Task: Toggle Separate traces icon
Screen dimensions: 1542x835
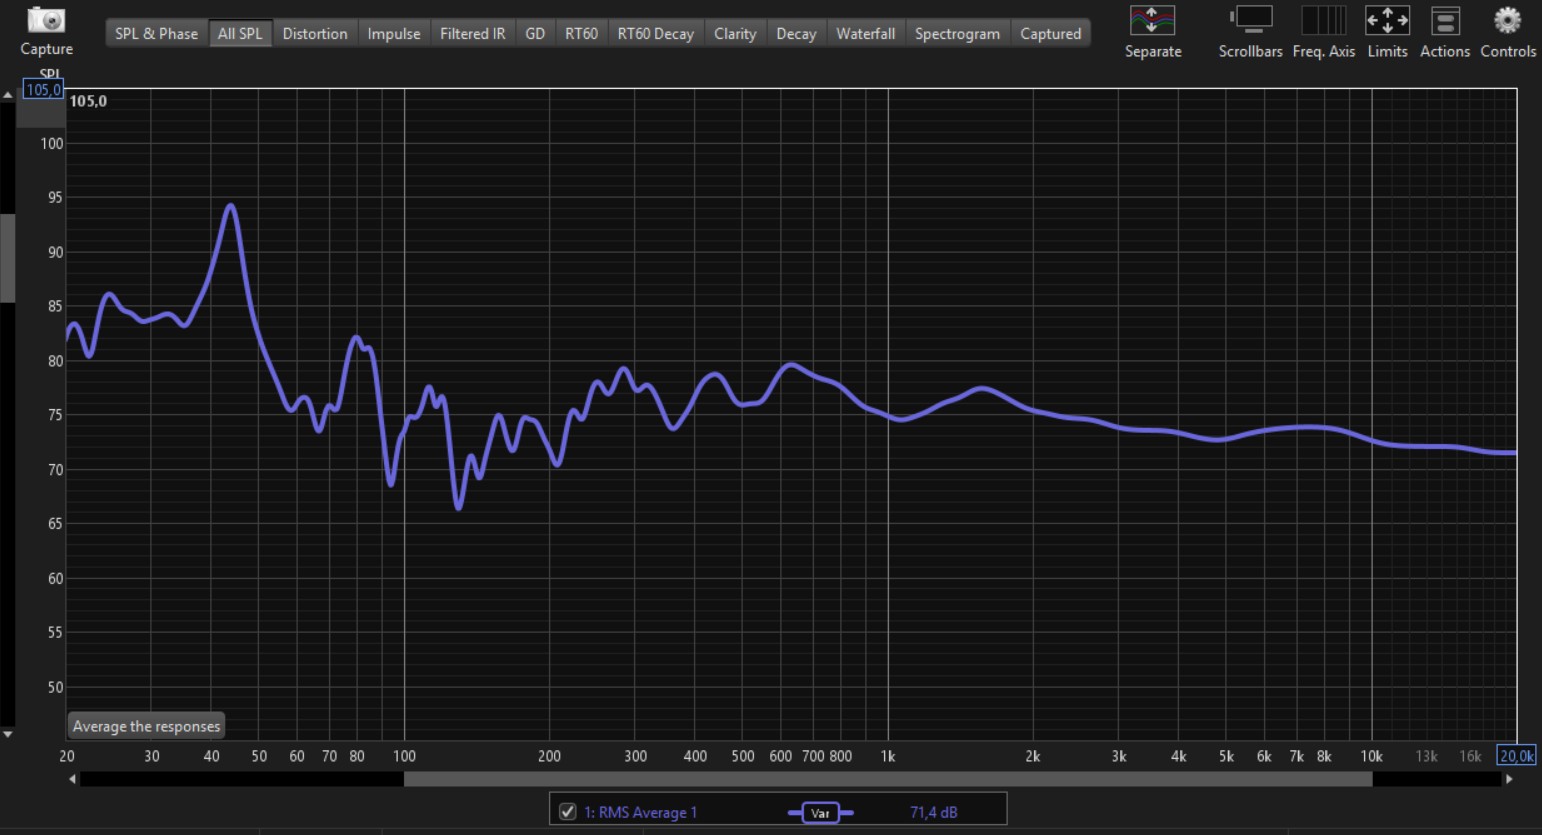Action: [x=1152, y=21]
